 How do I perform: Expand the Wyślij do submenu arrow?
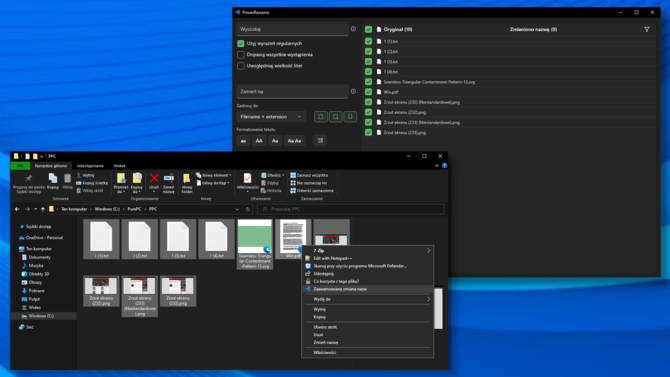coord(429,299)
